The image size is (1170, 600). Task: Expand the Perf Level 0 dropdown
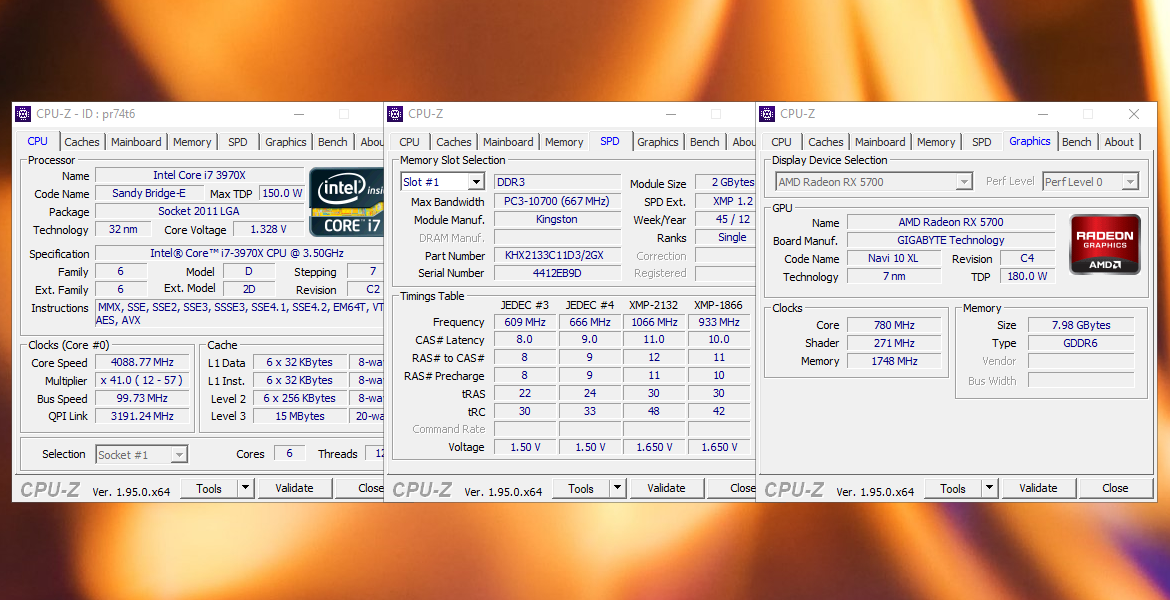pos(1130,182)
